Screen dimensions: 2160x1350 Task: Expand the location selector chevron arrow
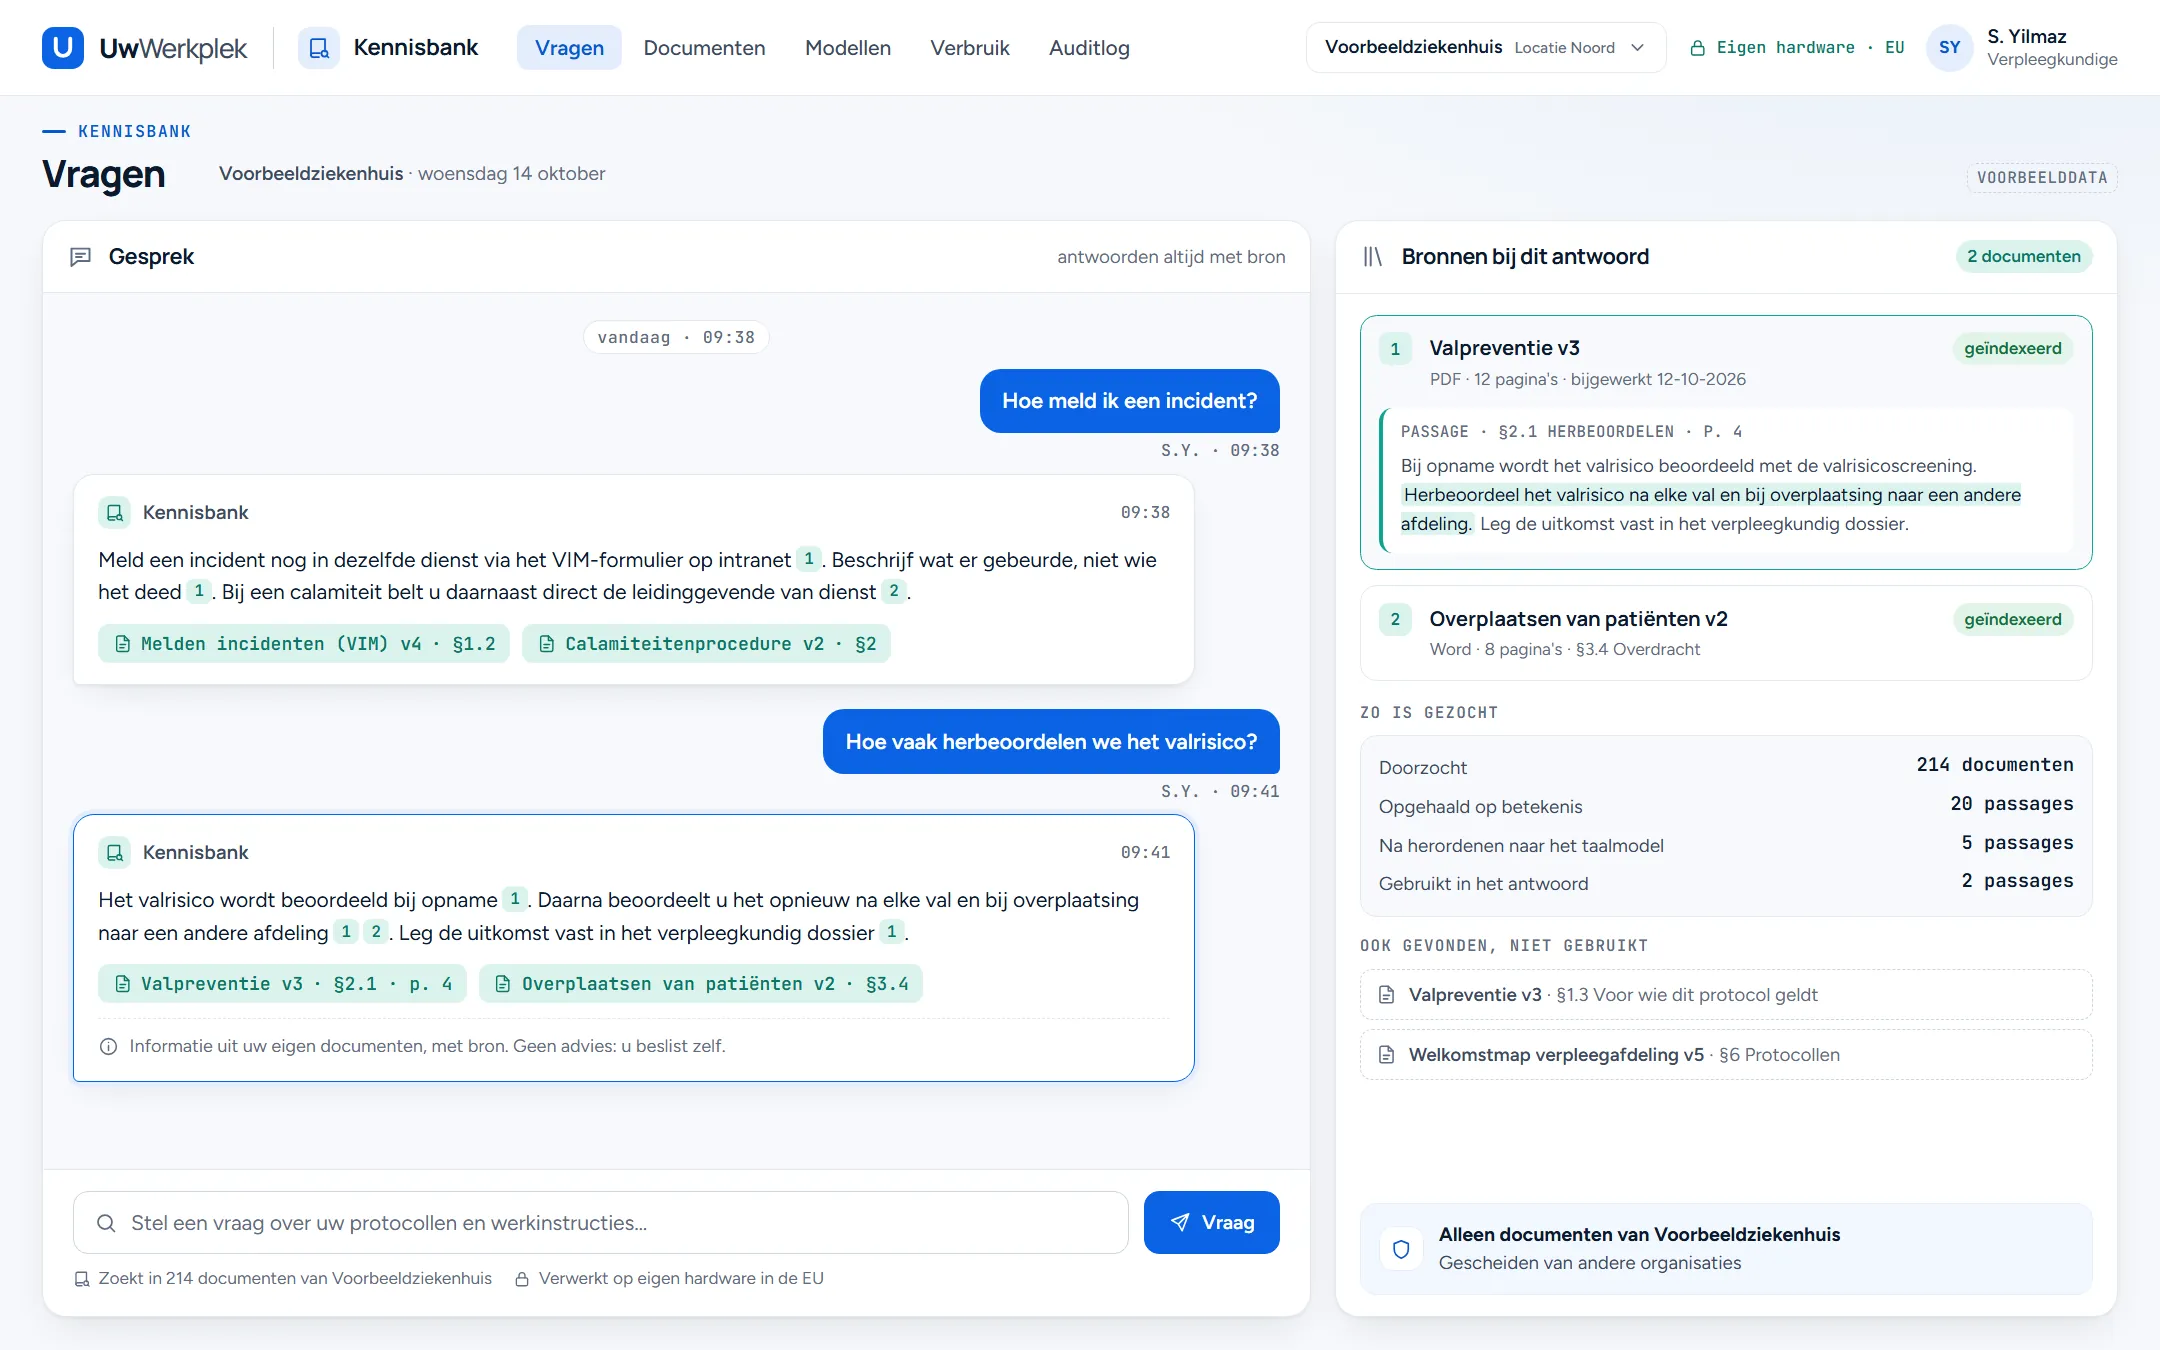click(1637, 48)
